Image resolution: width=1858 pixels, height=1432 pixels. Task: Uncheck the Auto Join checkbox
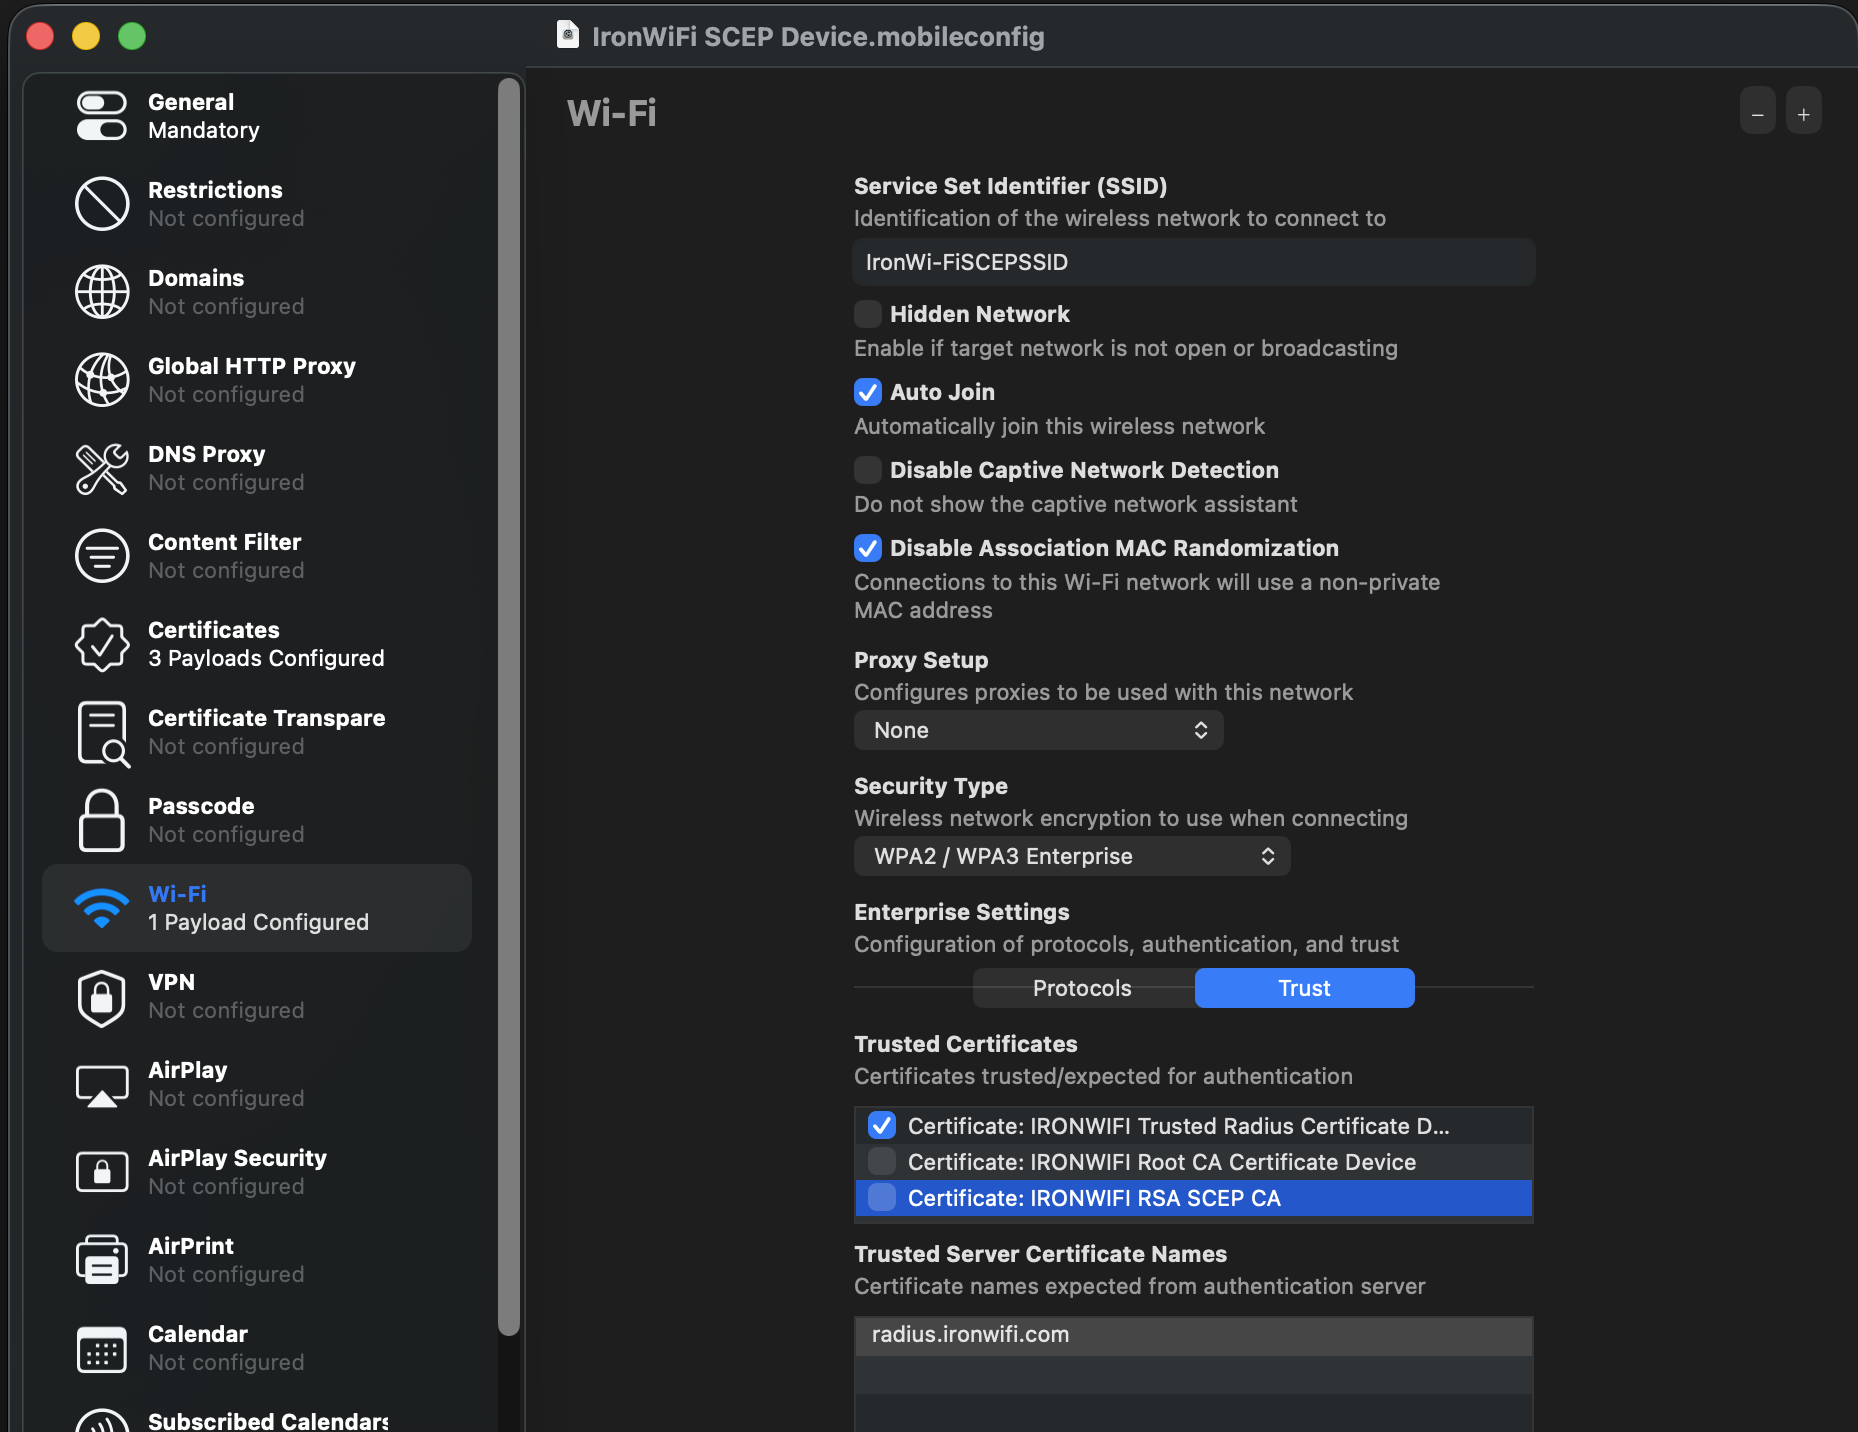[868, 392]
